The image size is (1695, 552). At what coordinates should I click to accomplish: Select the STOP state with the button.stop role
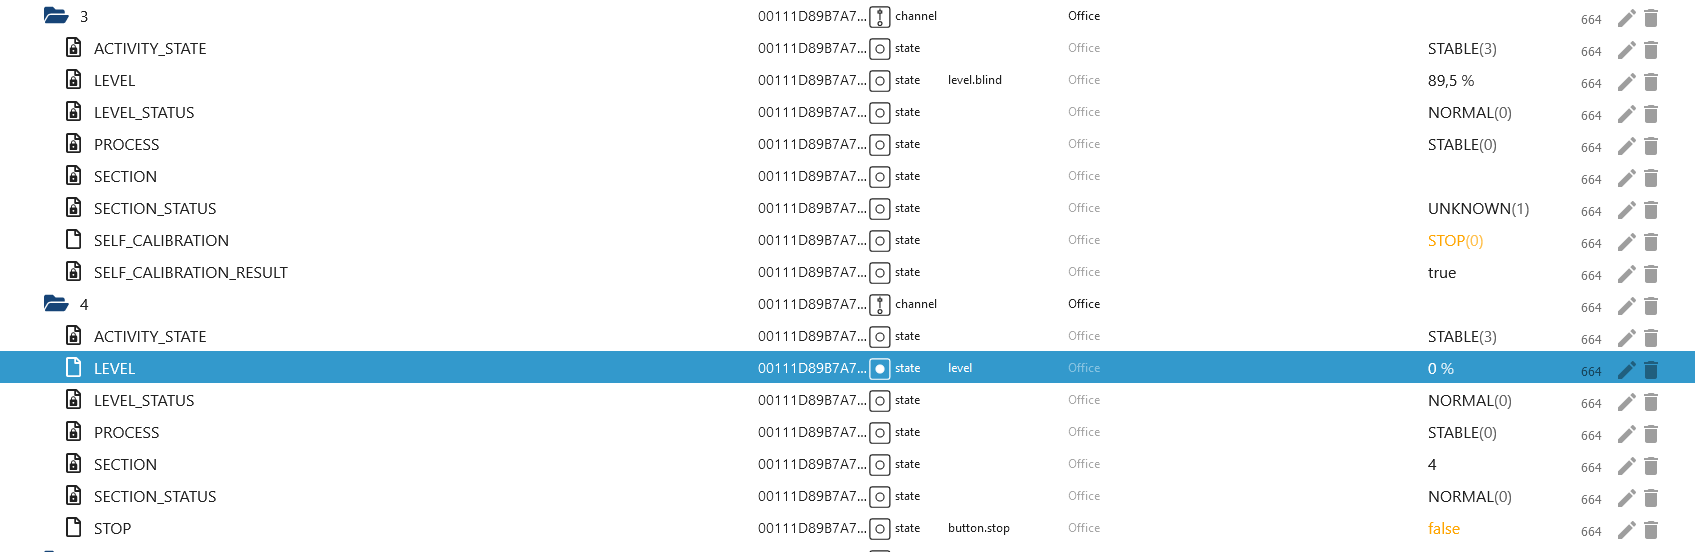pos(112,528)
